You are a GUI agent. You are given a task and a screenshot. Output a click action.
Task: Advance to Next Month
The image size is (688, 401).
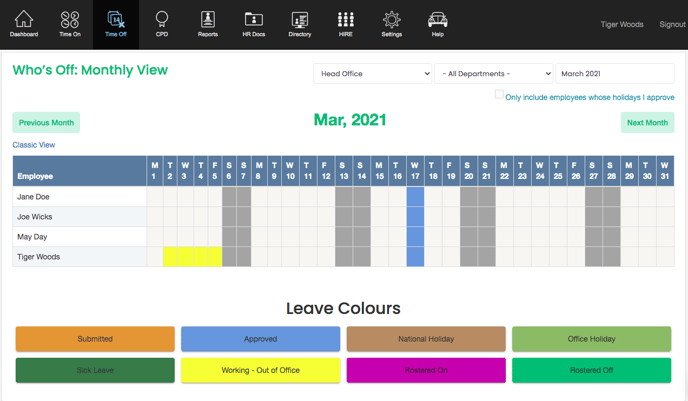(647, 122)
